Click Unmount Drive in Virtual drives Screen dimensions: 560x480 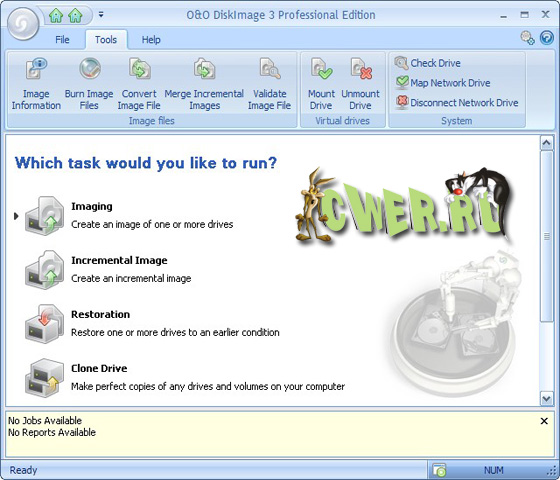tap(360, 84)
